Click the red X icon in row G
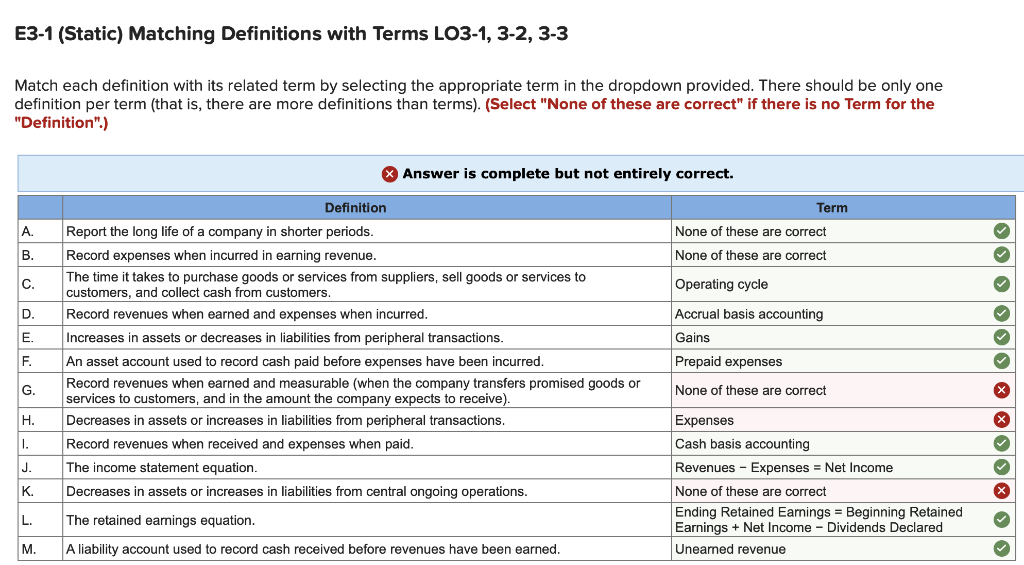The height and width of the screenshot is (565, 1024). pos(1001,390)
